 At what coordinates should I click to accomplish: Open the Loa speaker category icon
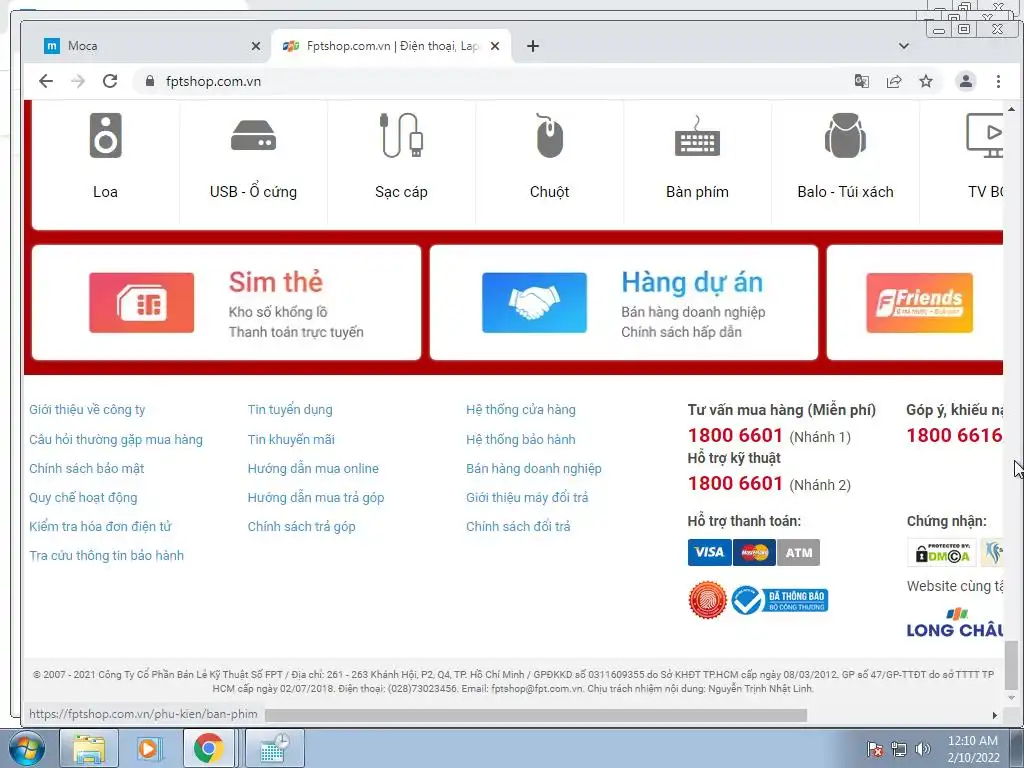(105, 135)
